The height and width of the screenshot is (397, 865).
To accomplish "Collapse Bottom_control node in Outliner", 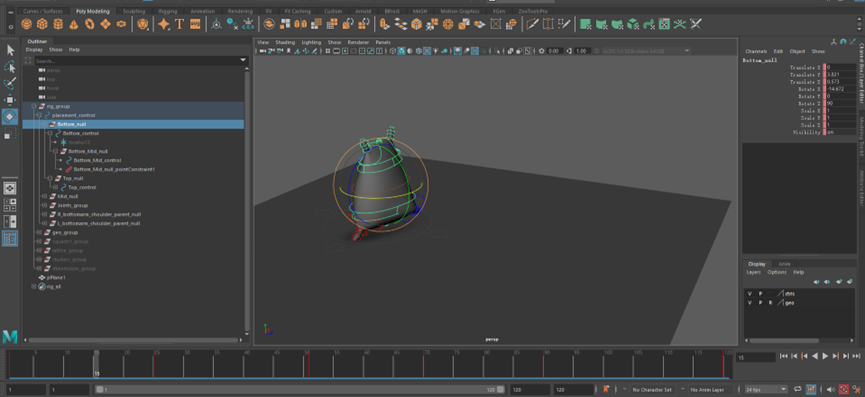I will 50,133.
